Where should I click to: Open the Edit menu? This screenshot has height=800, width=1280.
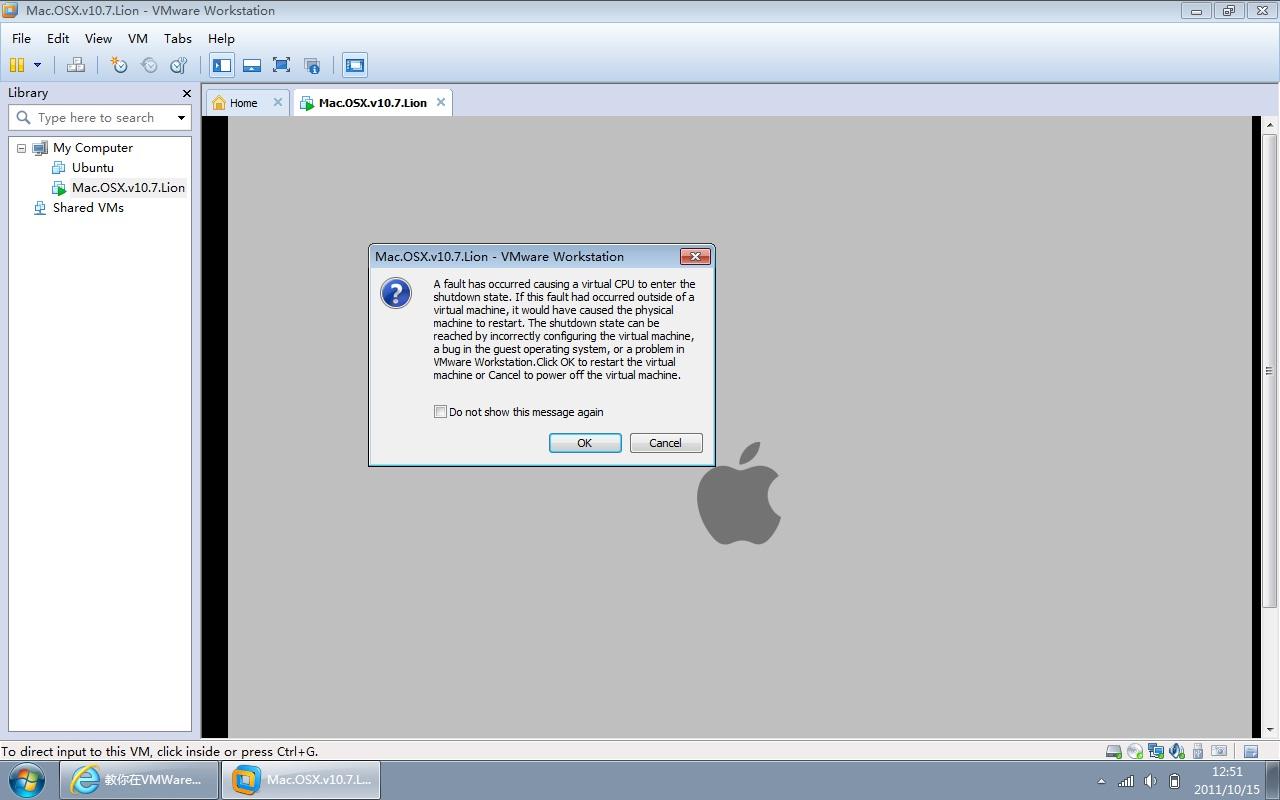pos(58,38)
